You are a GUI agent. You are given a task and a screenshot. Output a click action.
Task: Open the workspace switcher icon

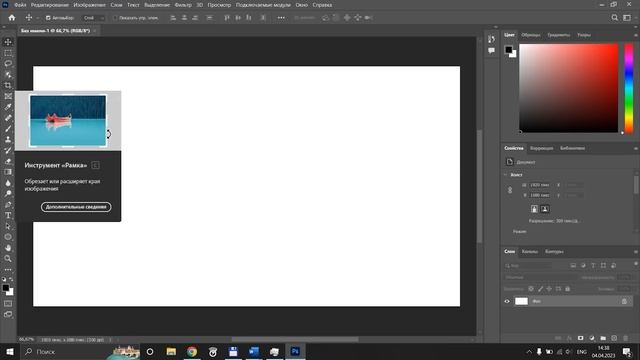pyautogui.click(x=627, y=18)
